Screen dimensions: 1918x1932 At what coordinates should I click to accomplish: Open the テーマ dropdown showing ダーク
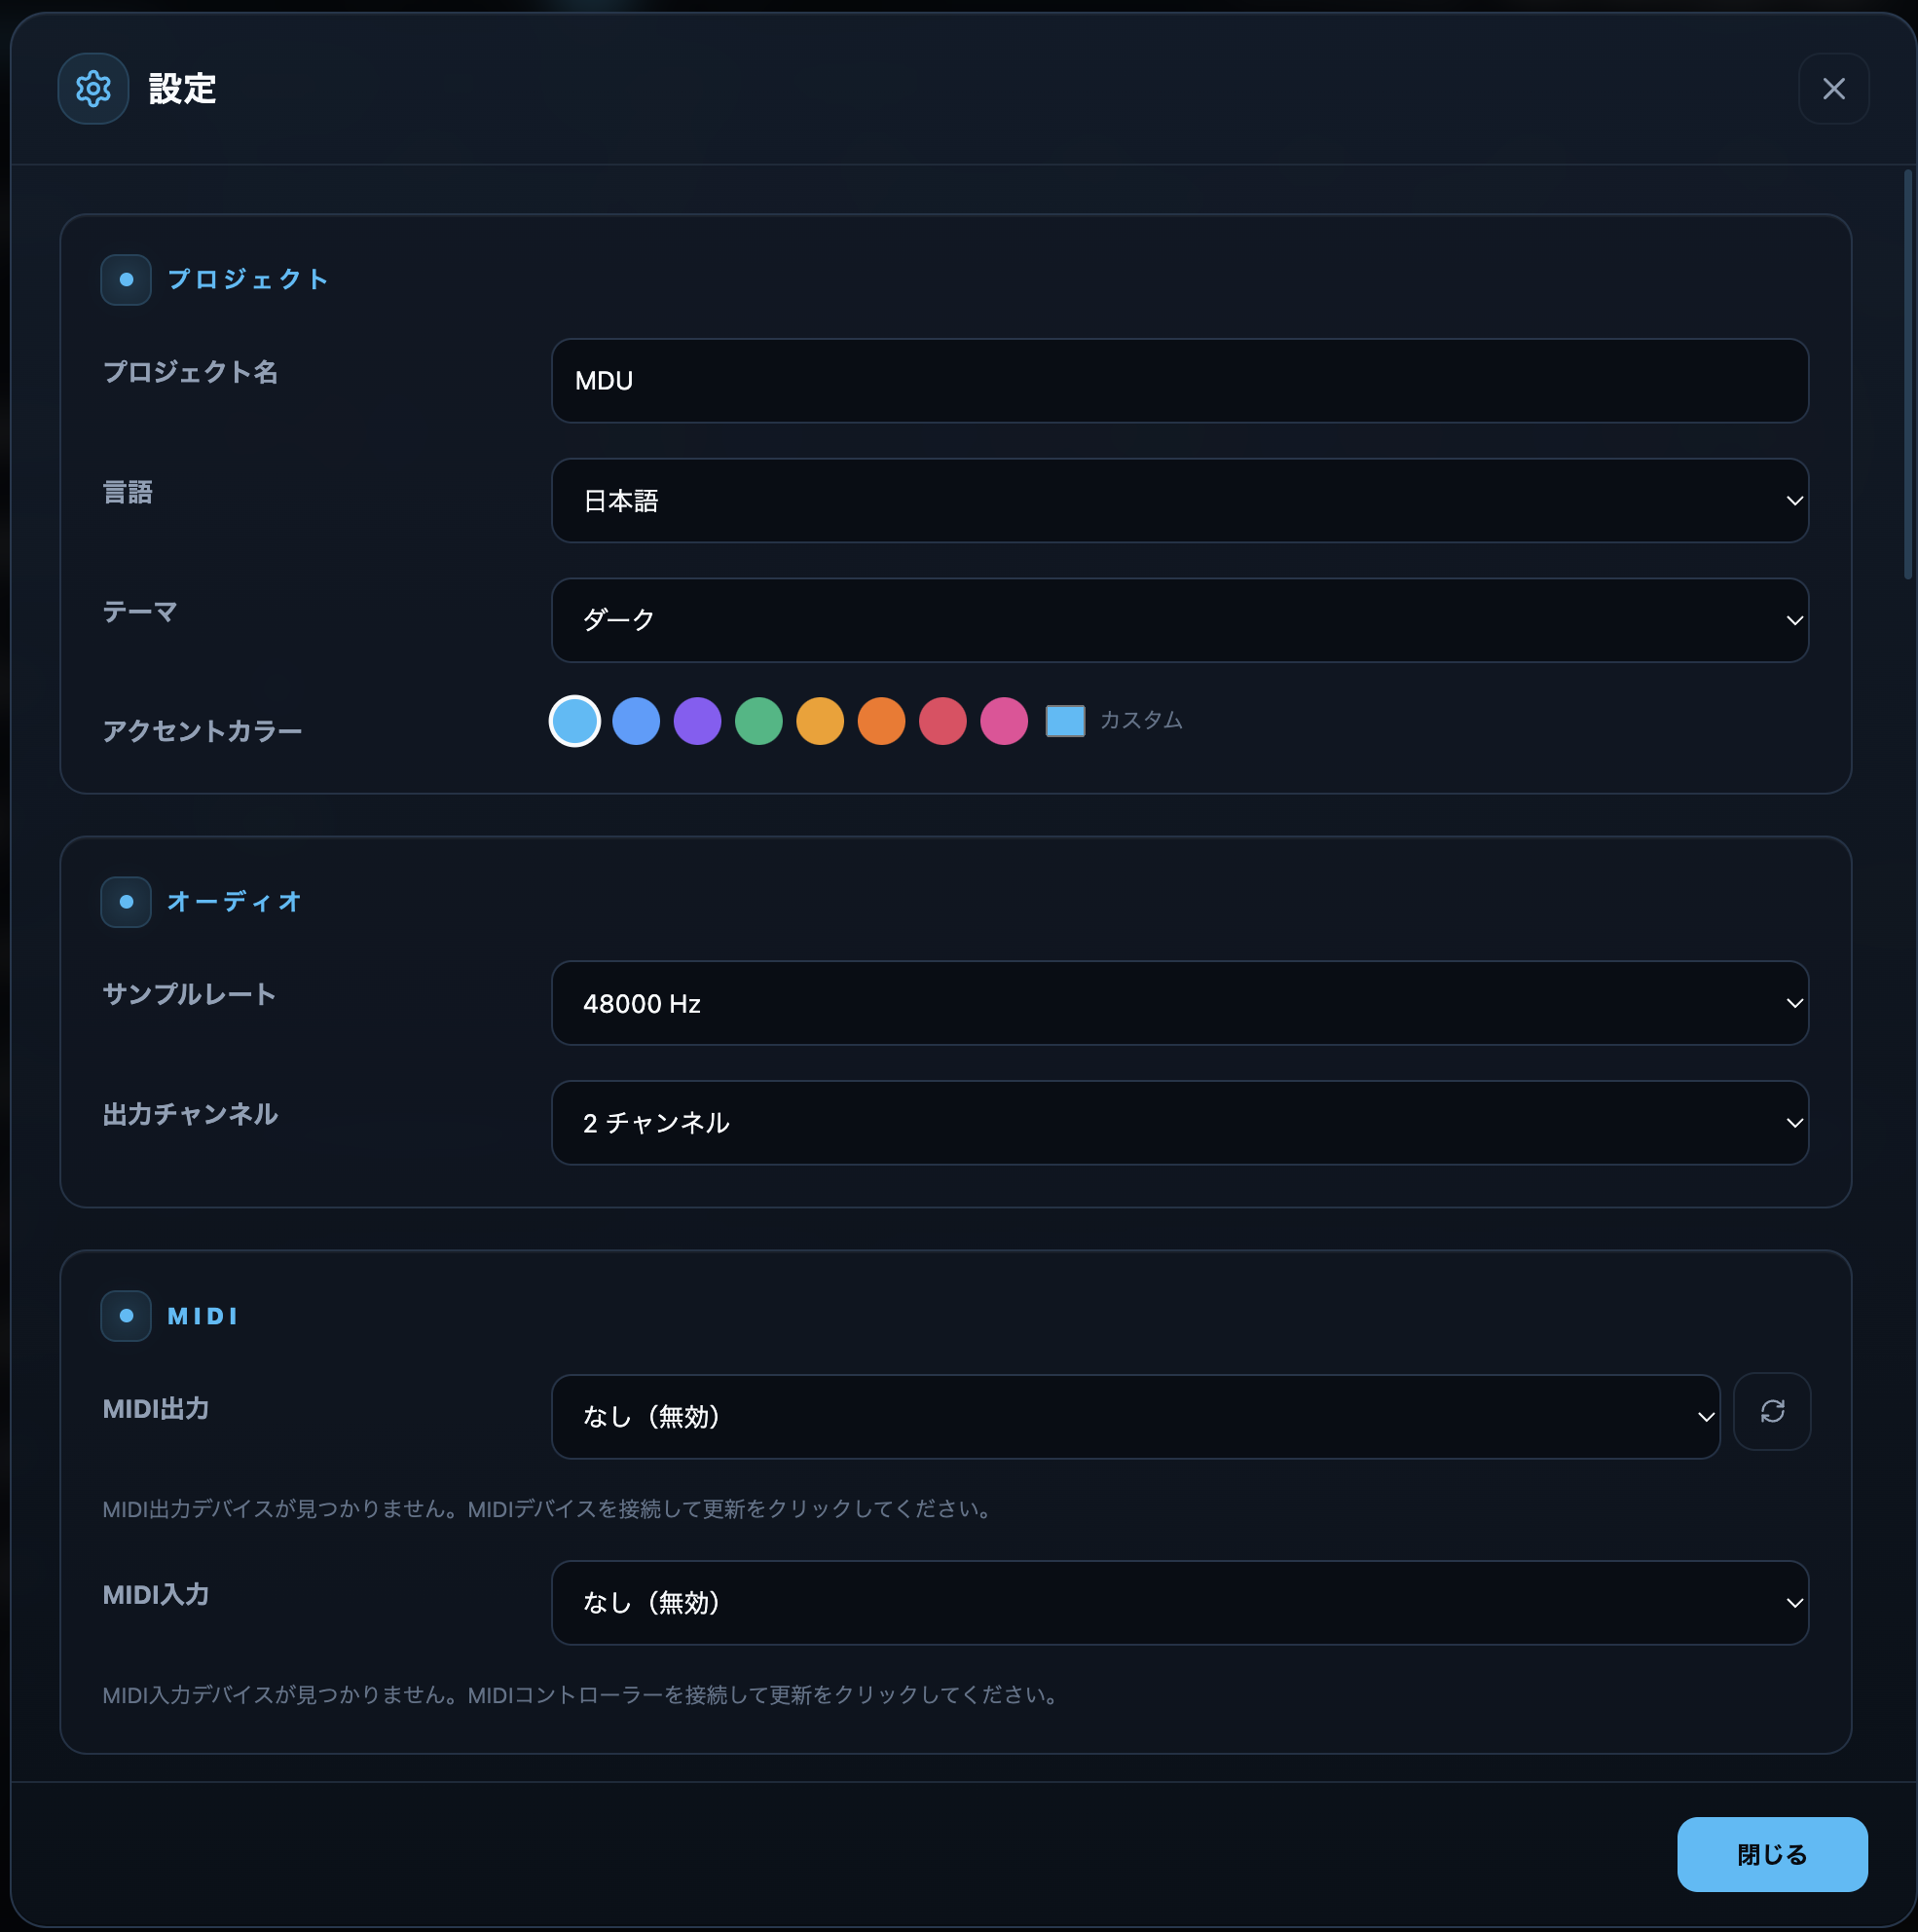tap(1180, 620)
